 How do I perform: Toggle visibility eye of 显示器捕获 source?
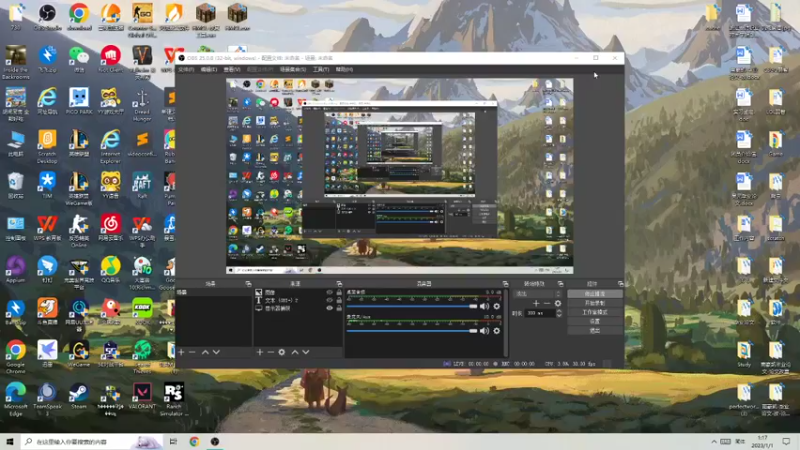pos(329,308)
